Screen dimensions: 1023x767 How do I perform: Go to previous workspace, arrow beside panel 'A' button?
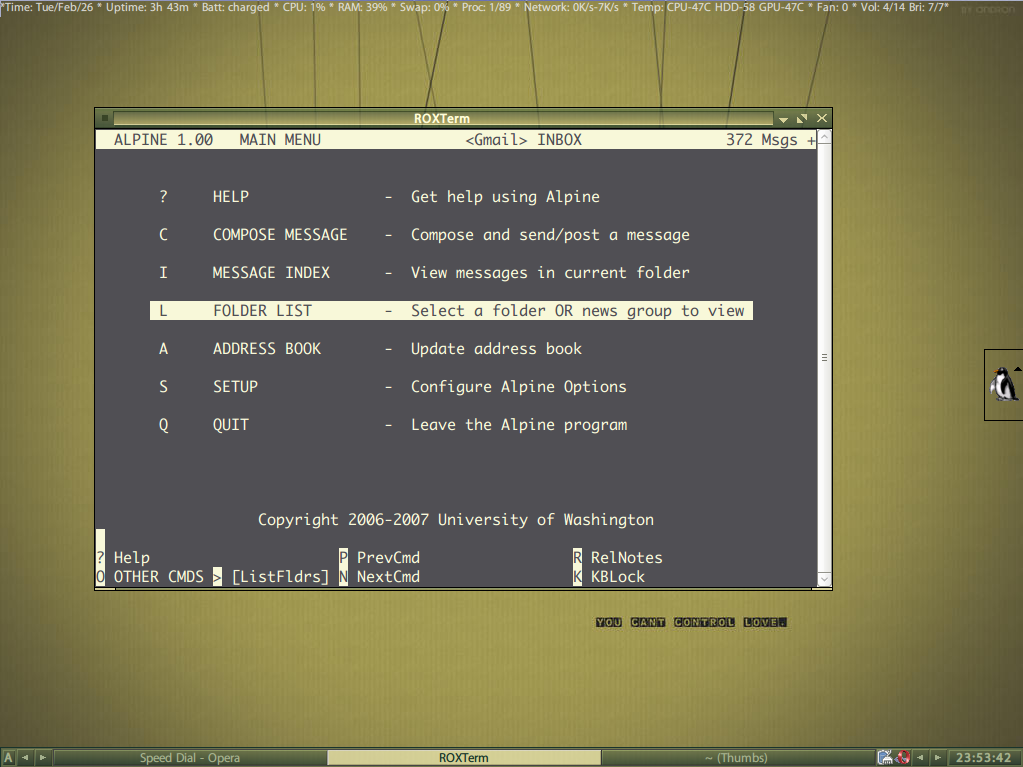tap(25, 757)
